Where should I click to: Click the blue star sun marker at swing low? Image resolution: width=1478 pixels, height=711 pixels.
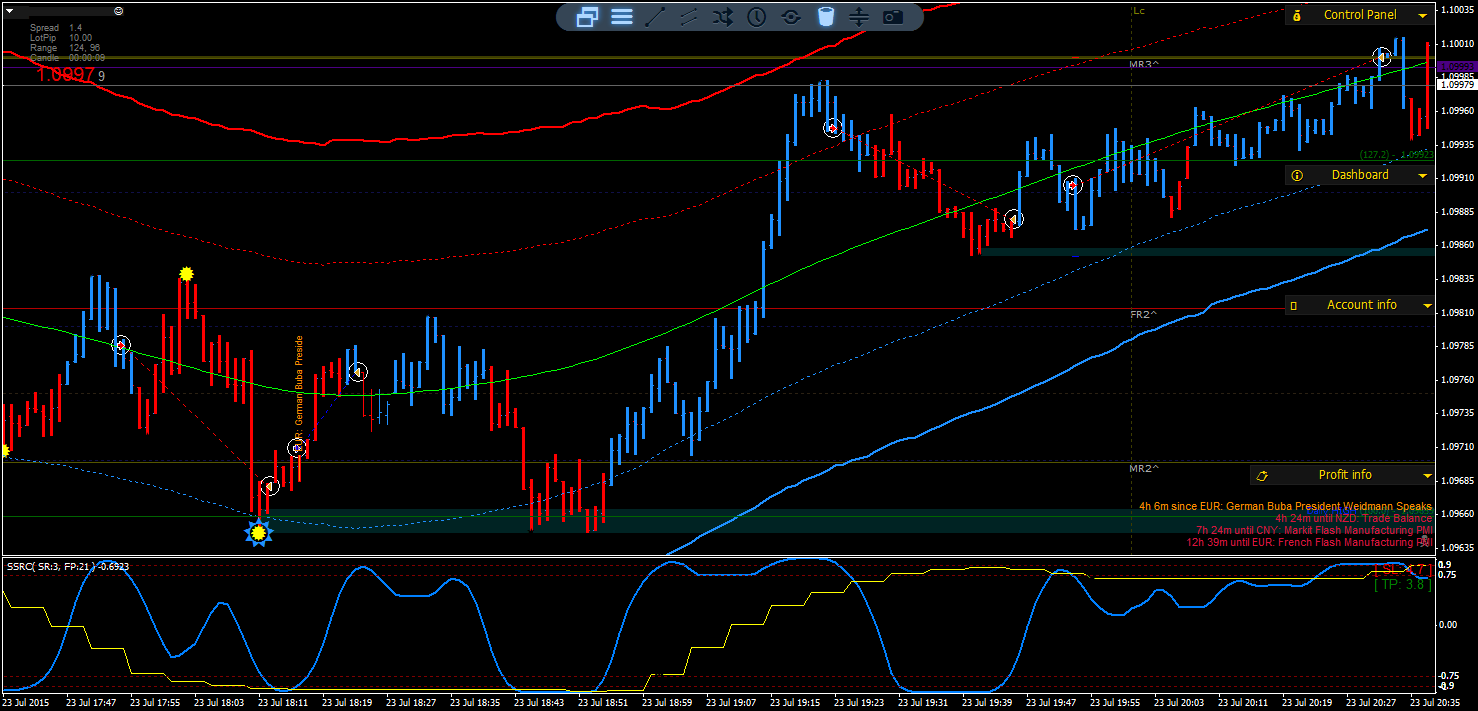click(259, 533)
